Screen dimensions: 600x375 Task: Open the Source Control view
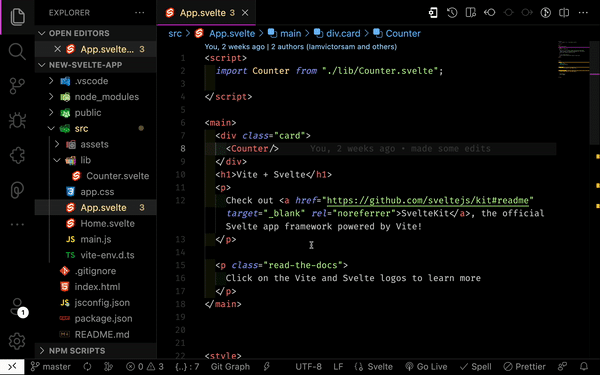point(17,86)
